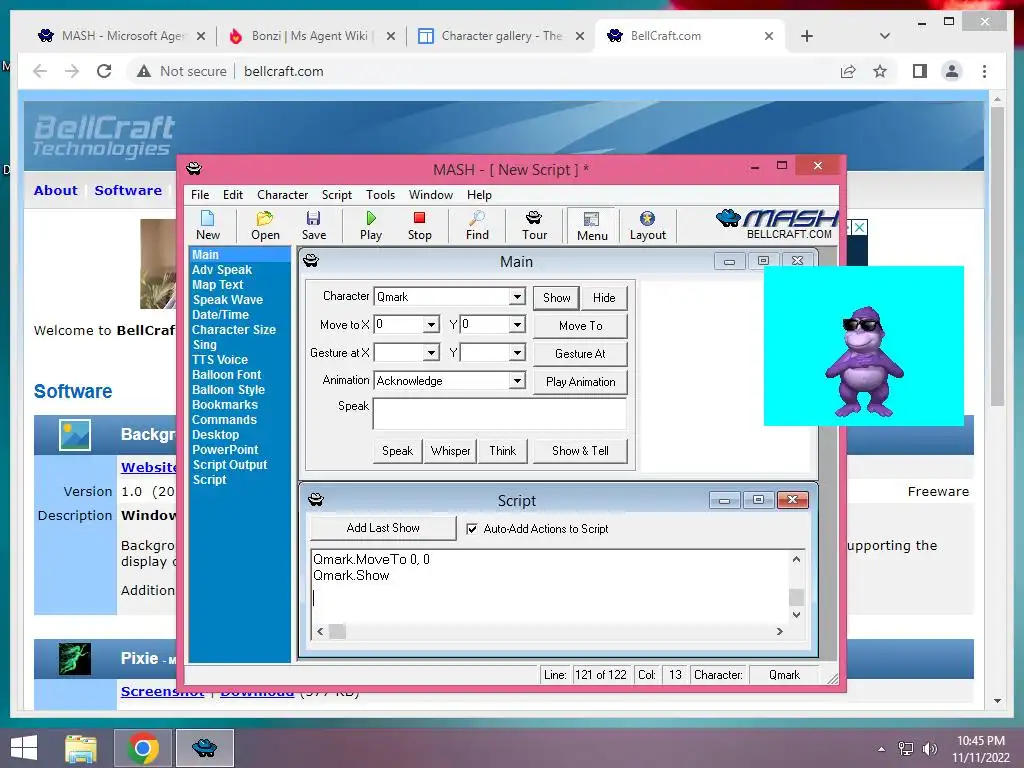Click the Add Last Show button
The width and height of the screenshot is (1024, 768).
click(383, 528)
